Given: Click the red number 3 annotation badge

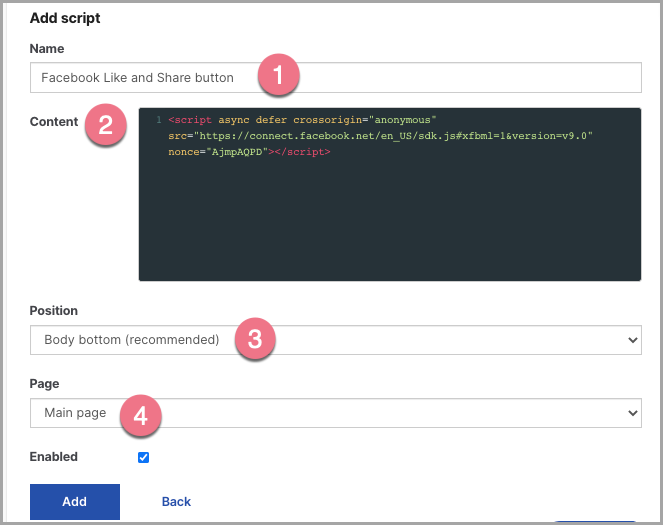Looking at the screenshot, I should [x=255, y=339].
